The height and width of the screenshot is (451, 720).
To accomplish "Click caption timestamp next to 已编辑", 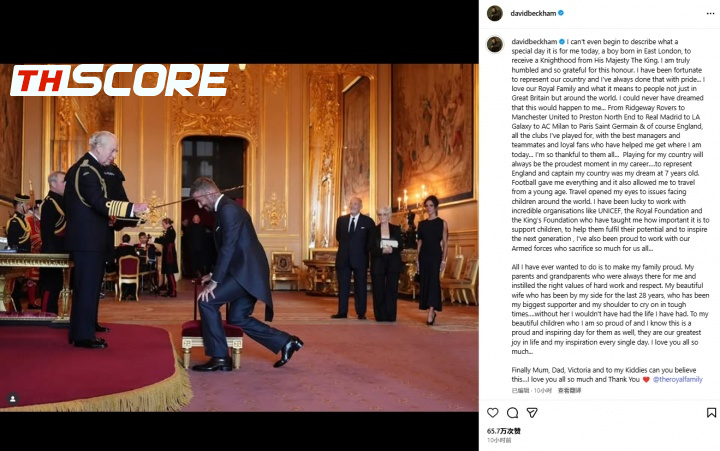I will (x=543, y=390).
